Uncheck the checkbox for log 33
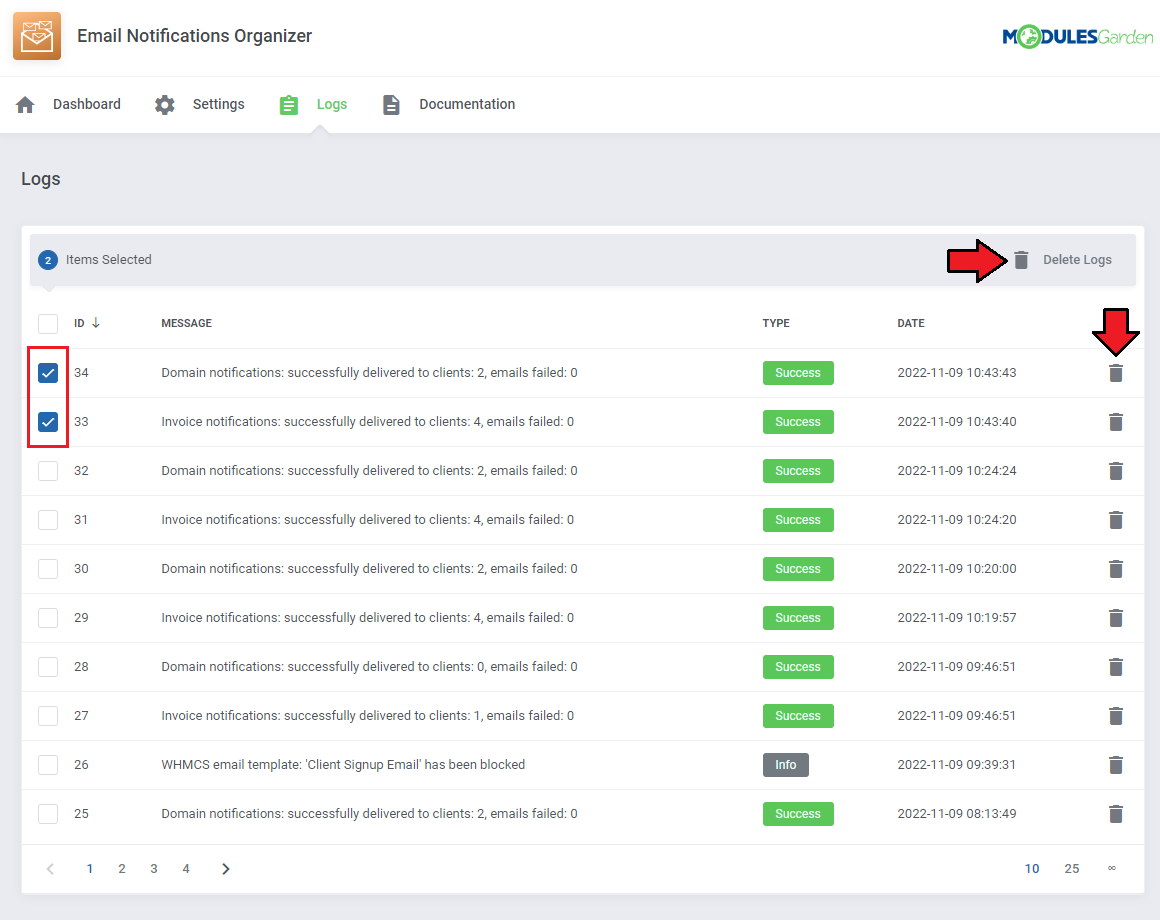Image resolution: width=1160 pixels, height=920 pixels. point(48,422)
